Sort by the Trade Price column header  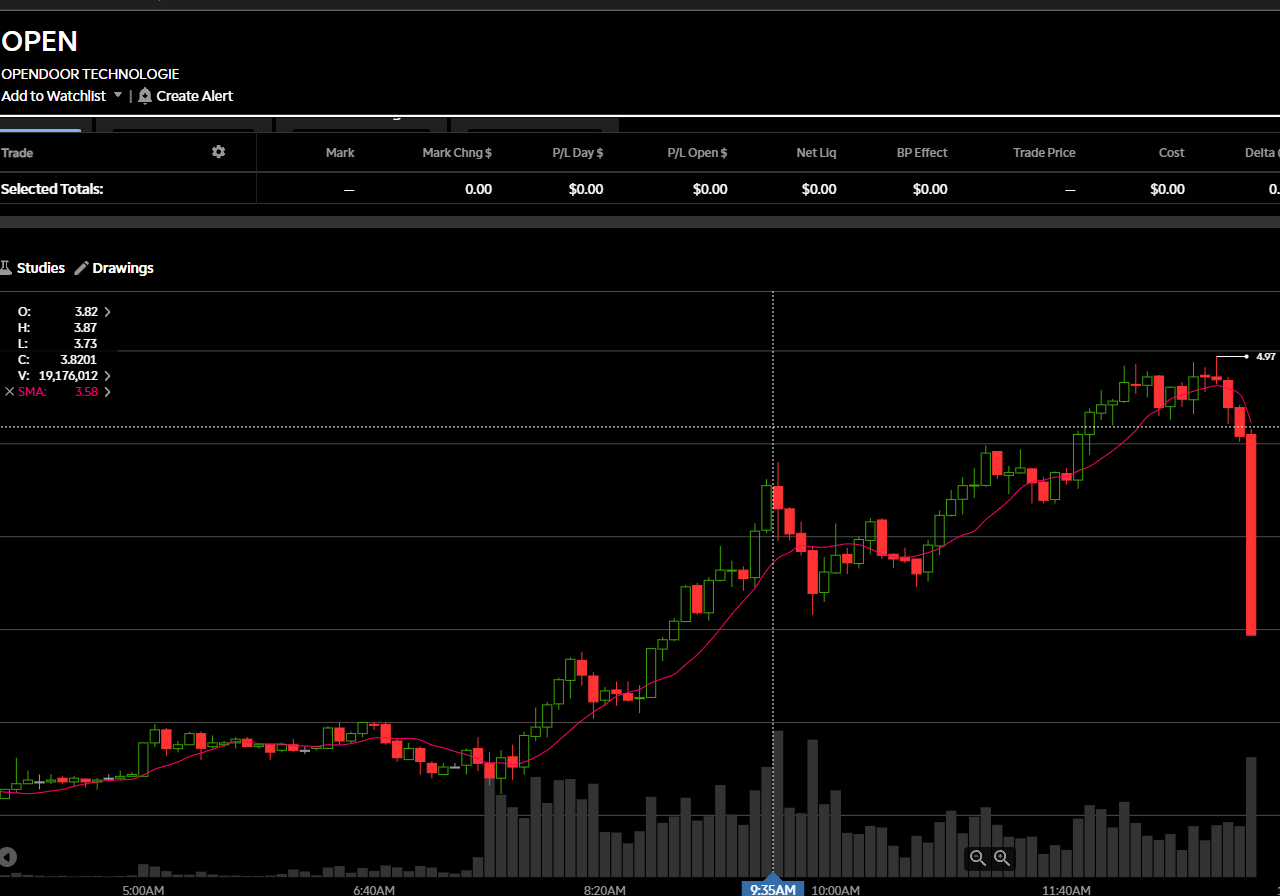(1044, 153)
